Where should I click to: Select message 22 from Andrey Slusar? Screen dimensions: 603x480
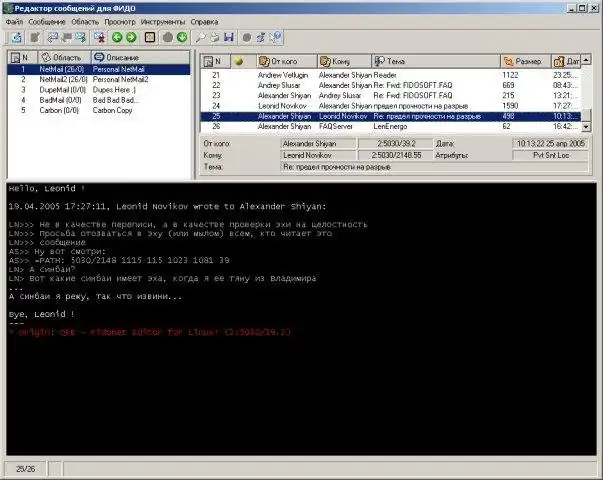tap(391, 85)
